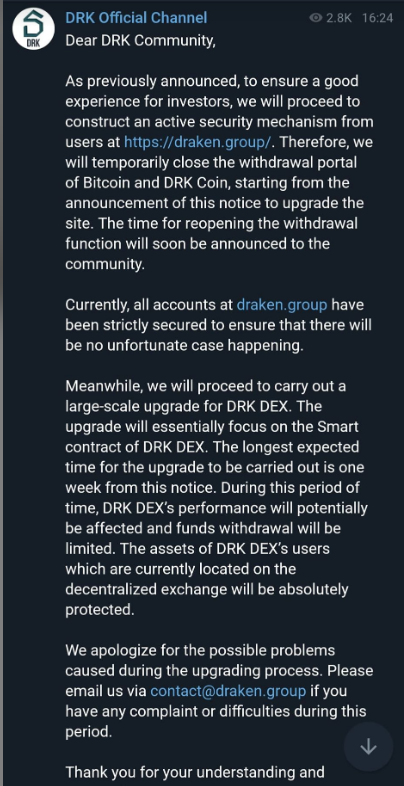Follow the draken.group link after 'all accounts at'
This screenshot has height=786, width=404.
[x=282, y=305]
